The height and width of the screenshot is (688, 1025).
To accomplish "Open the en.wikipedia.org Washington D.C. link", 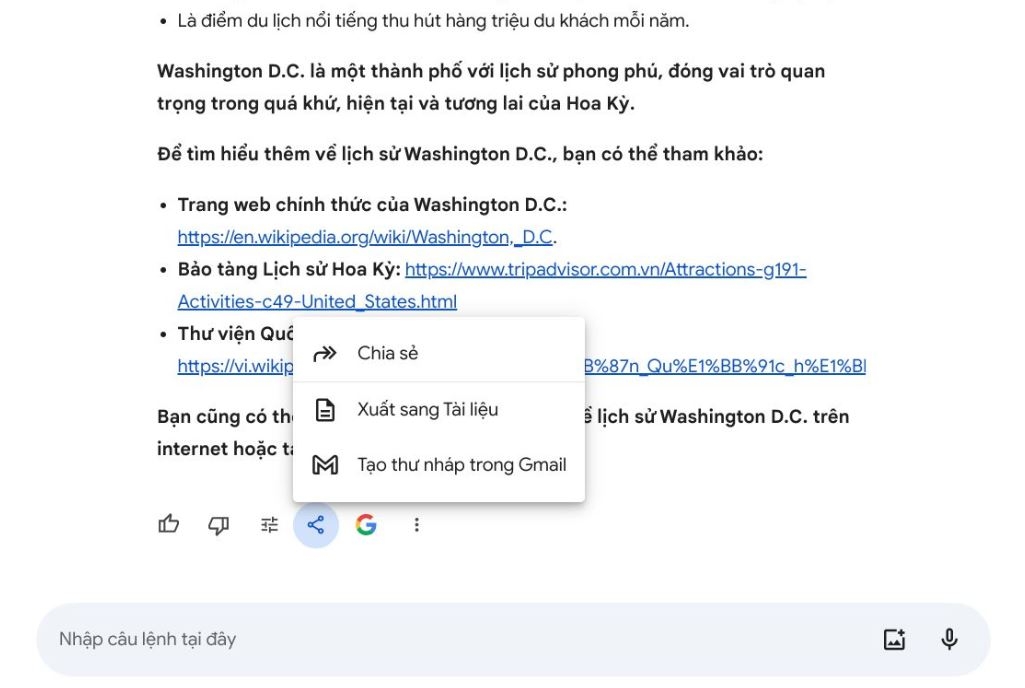I will pyautogui.click(x=366, y=238).
